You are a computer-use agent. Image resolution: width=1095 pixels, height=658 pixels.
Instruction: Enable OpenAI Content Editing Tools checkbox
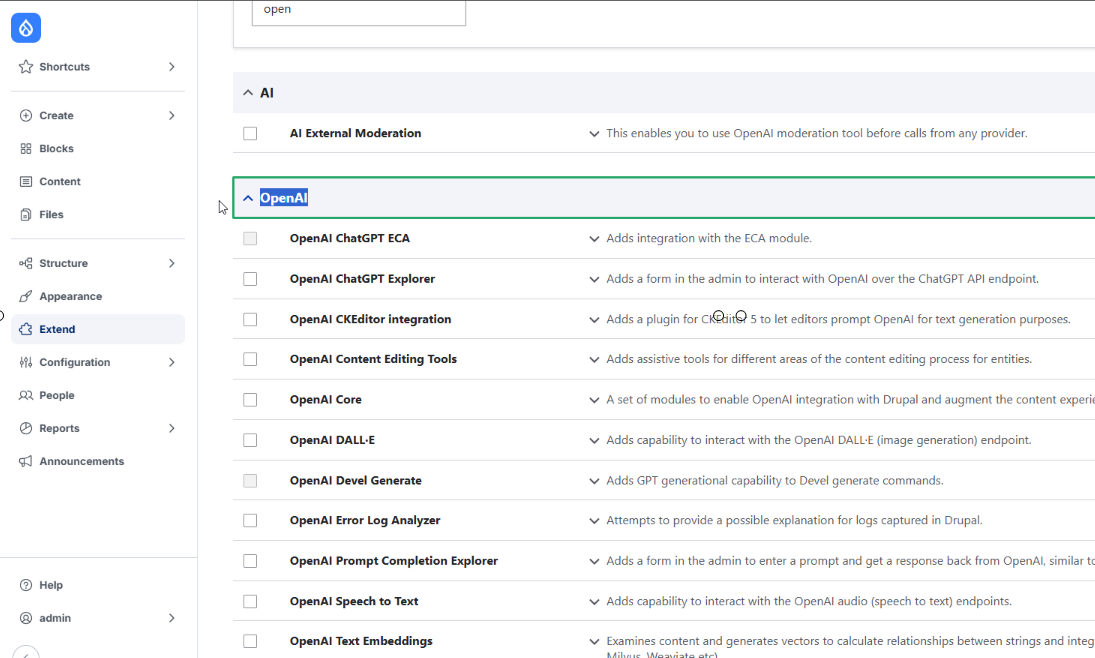coord(250,359)
